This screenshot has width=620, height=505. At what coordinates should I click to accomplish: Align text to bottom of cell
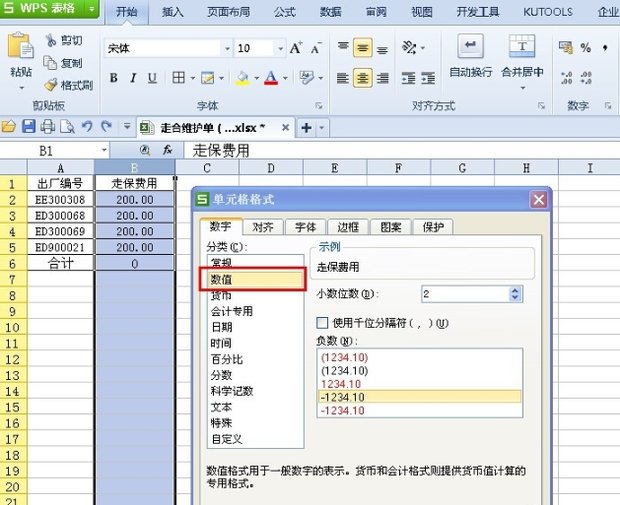point(382,48)
